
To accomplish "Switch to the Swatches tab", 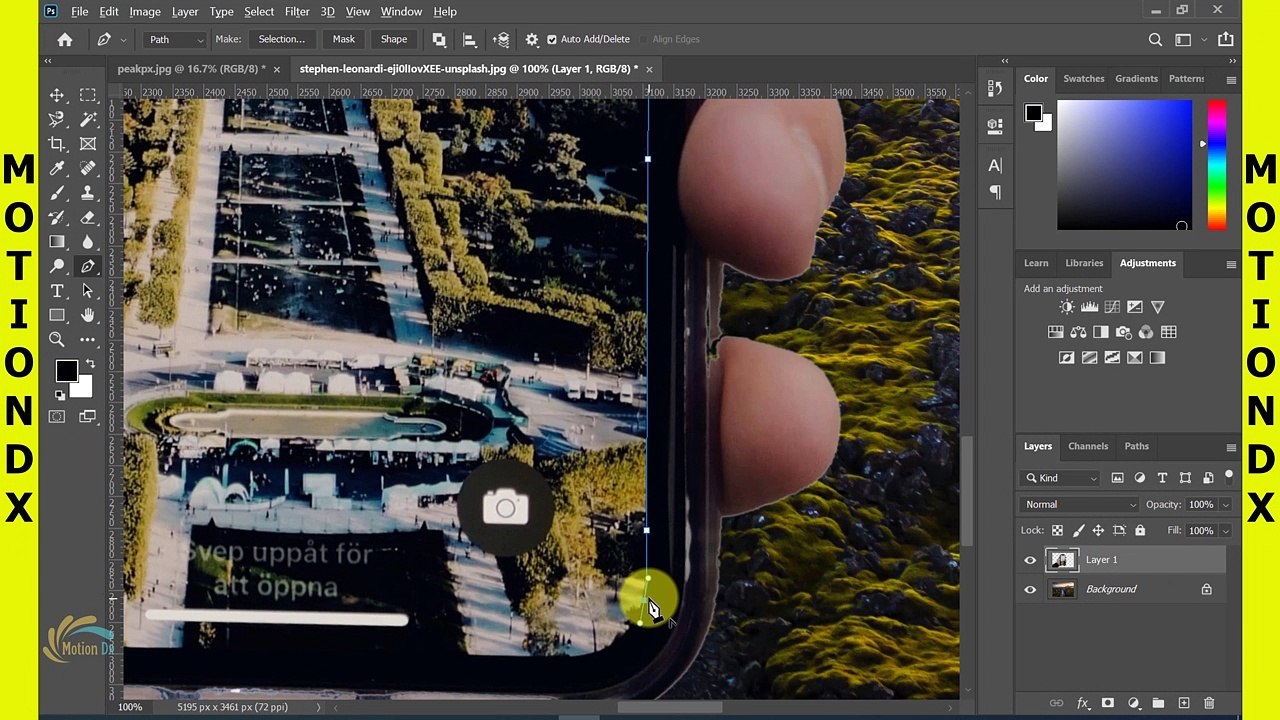I will (1084, 78).
